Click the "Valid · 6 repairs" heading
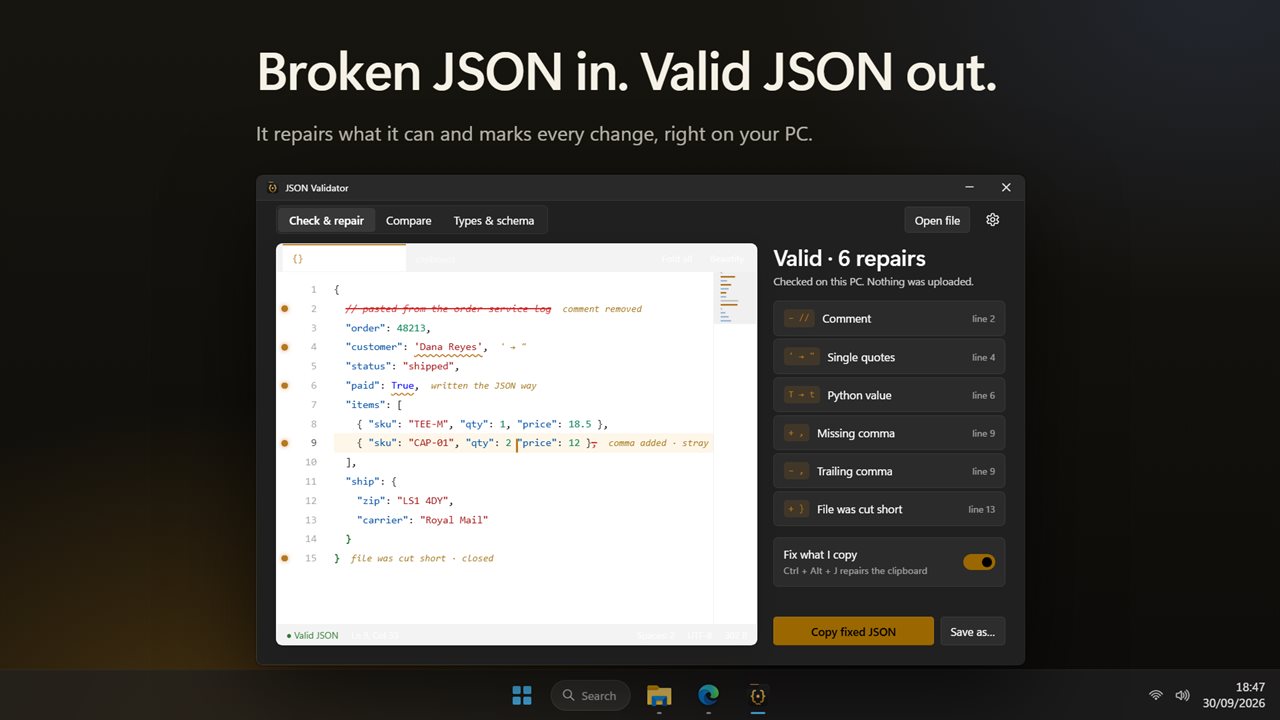Image resolution: width=1280 pixels, height=720 pixels. [x=849, y=258]
